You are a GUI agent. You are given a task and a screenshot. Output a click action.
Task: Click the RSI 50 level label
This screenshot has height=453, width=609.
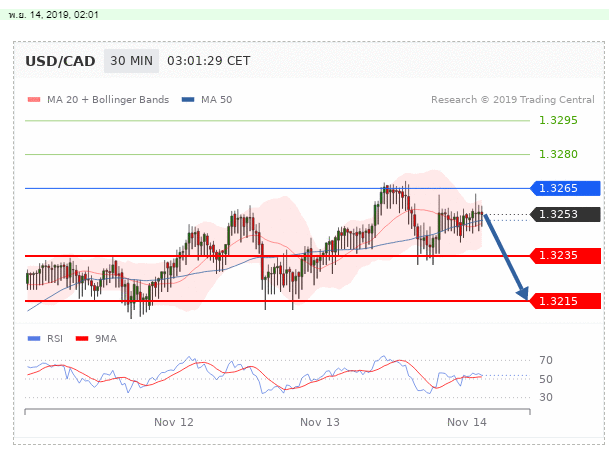click(x=546, y=379)
